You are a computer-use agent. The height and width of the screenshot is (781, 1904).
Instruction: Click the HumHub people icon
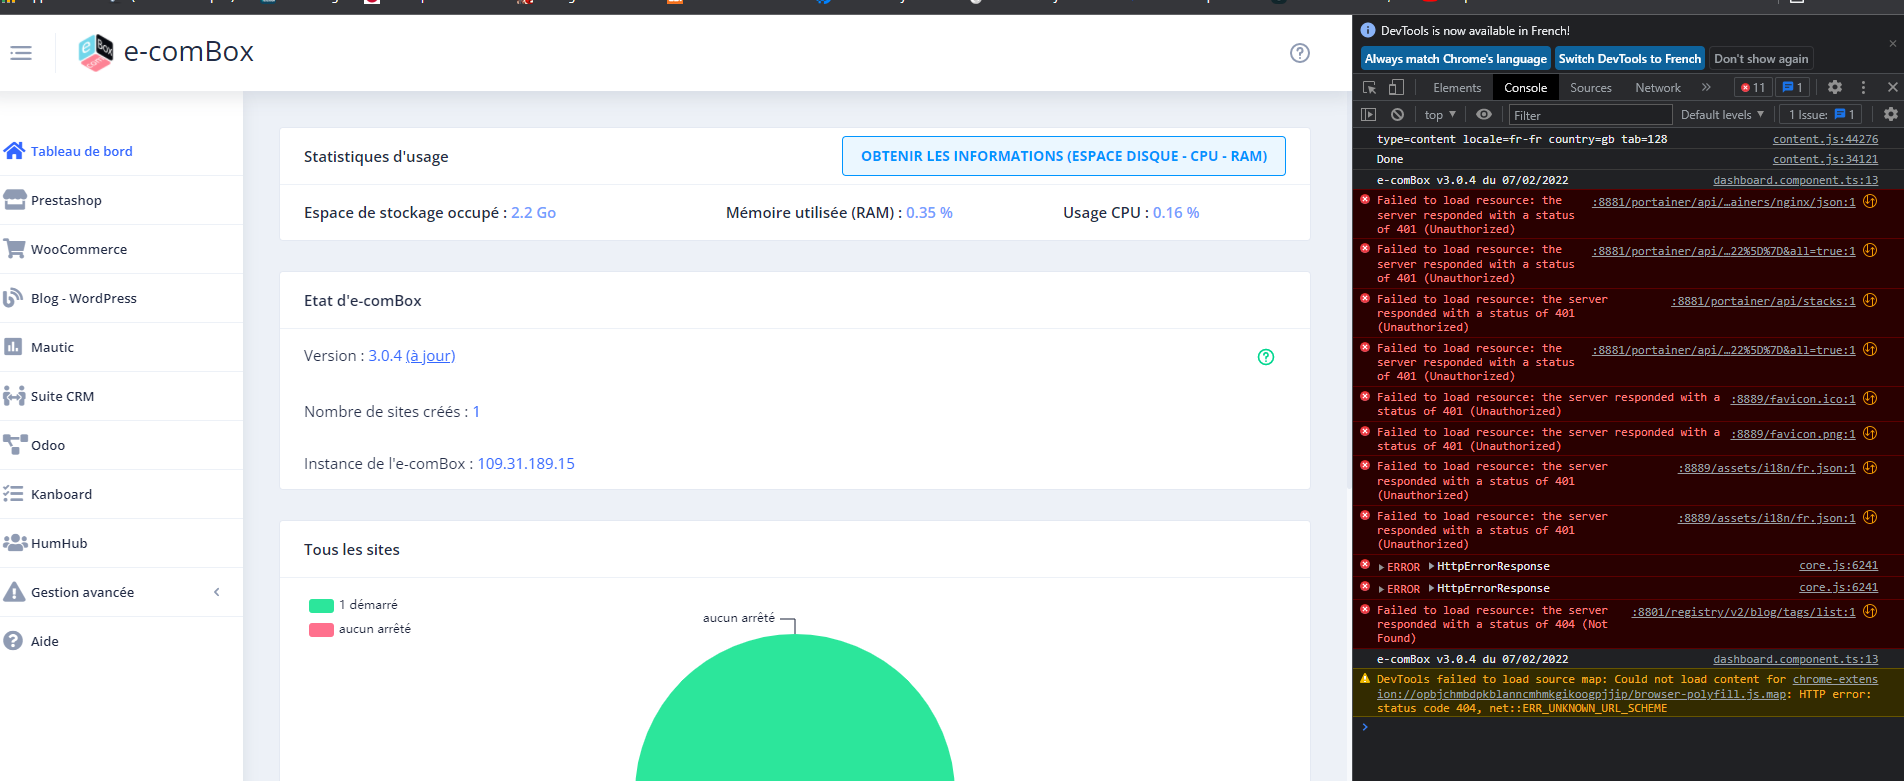pos(14,543)
